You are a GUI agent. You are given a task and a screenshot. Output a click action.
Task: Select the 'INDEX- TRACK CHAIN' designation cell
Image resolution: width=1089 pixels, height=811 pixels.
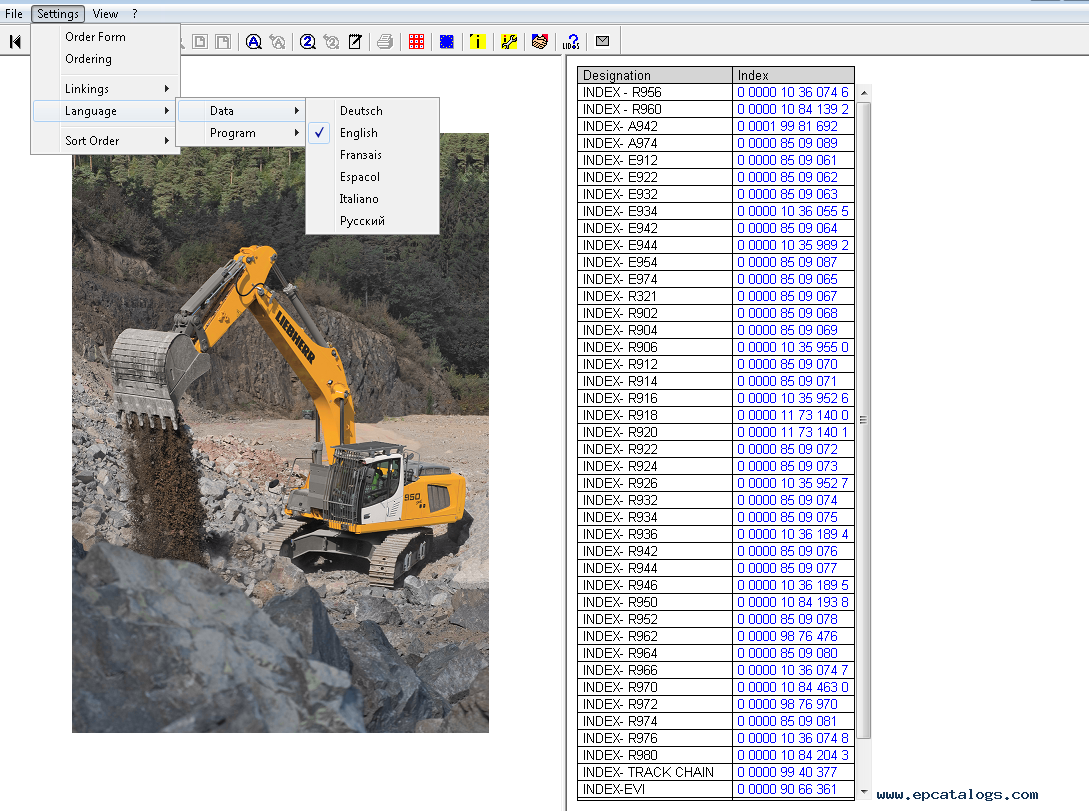pyautogui.click(x=655, y=772)
